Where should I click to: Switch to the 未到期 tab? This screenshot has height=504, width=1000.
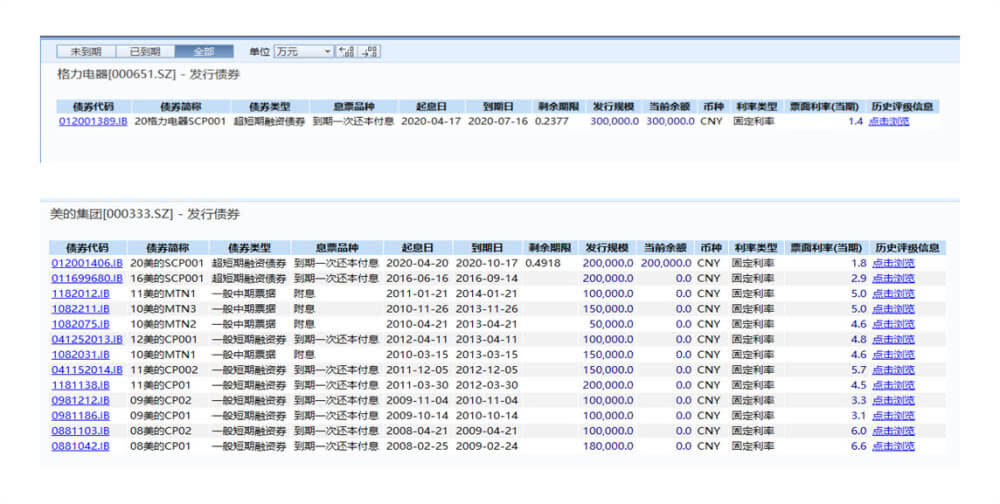coord(86,52)
